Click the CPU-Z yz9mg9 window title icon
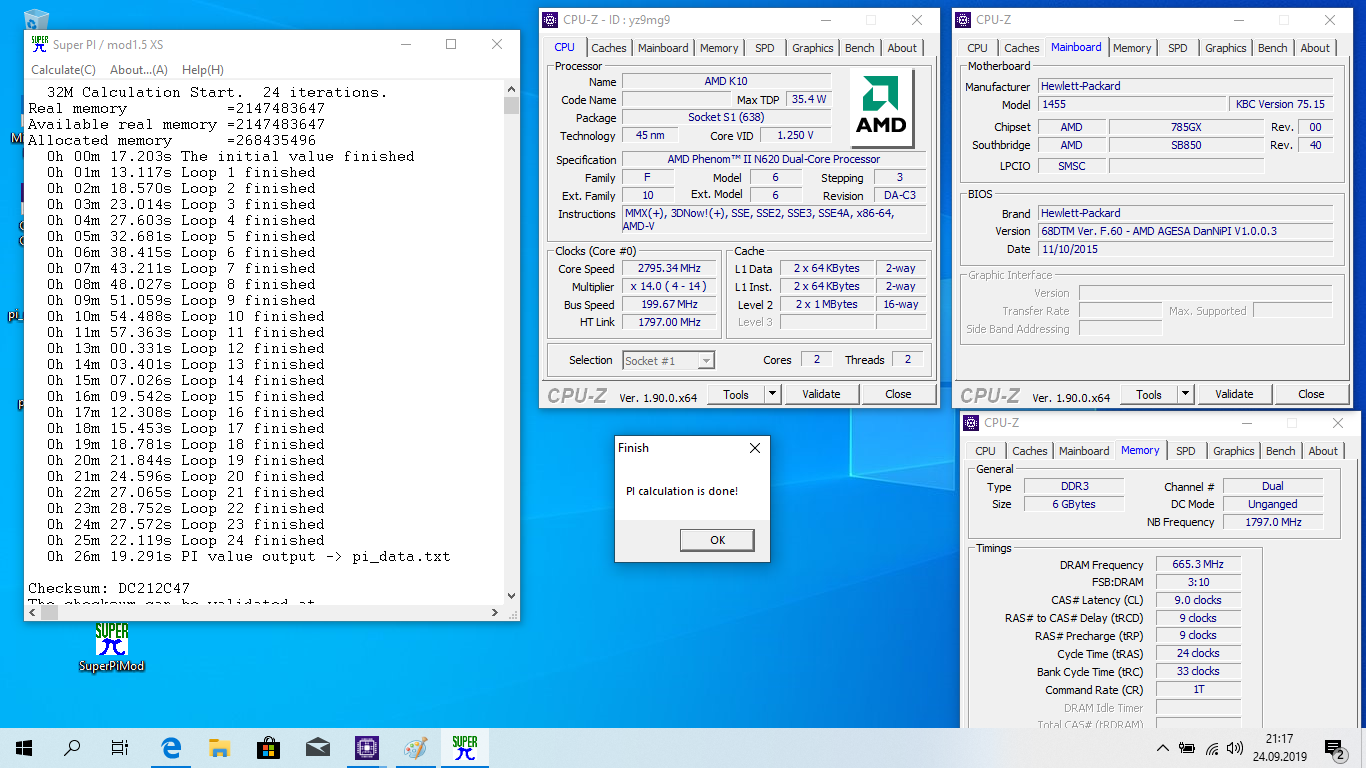The image size is (1366, 768). click(x=550, y=20)
